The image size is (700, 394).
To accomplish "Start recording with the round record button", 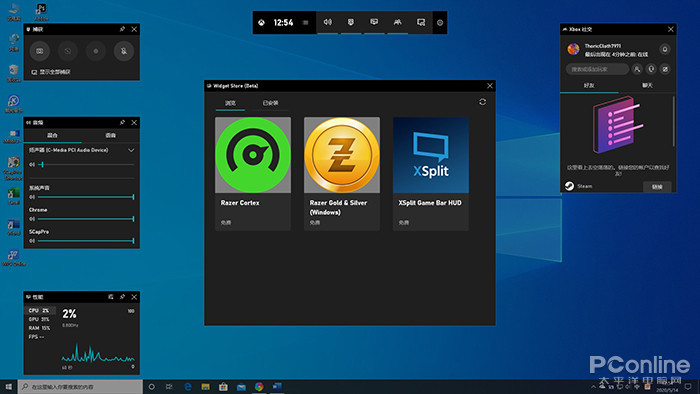I will 96,51.
